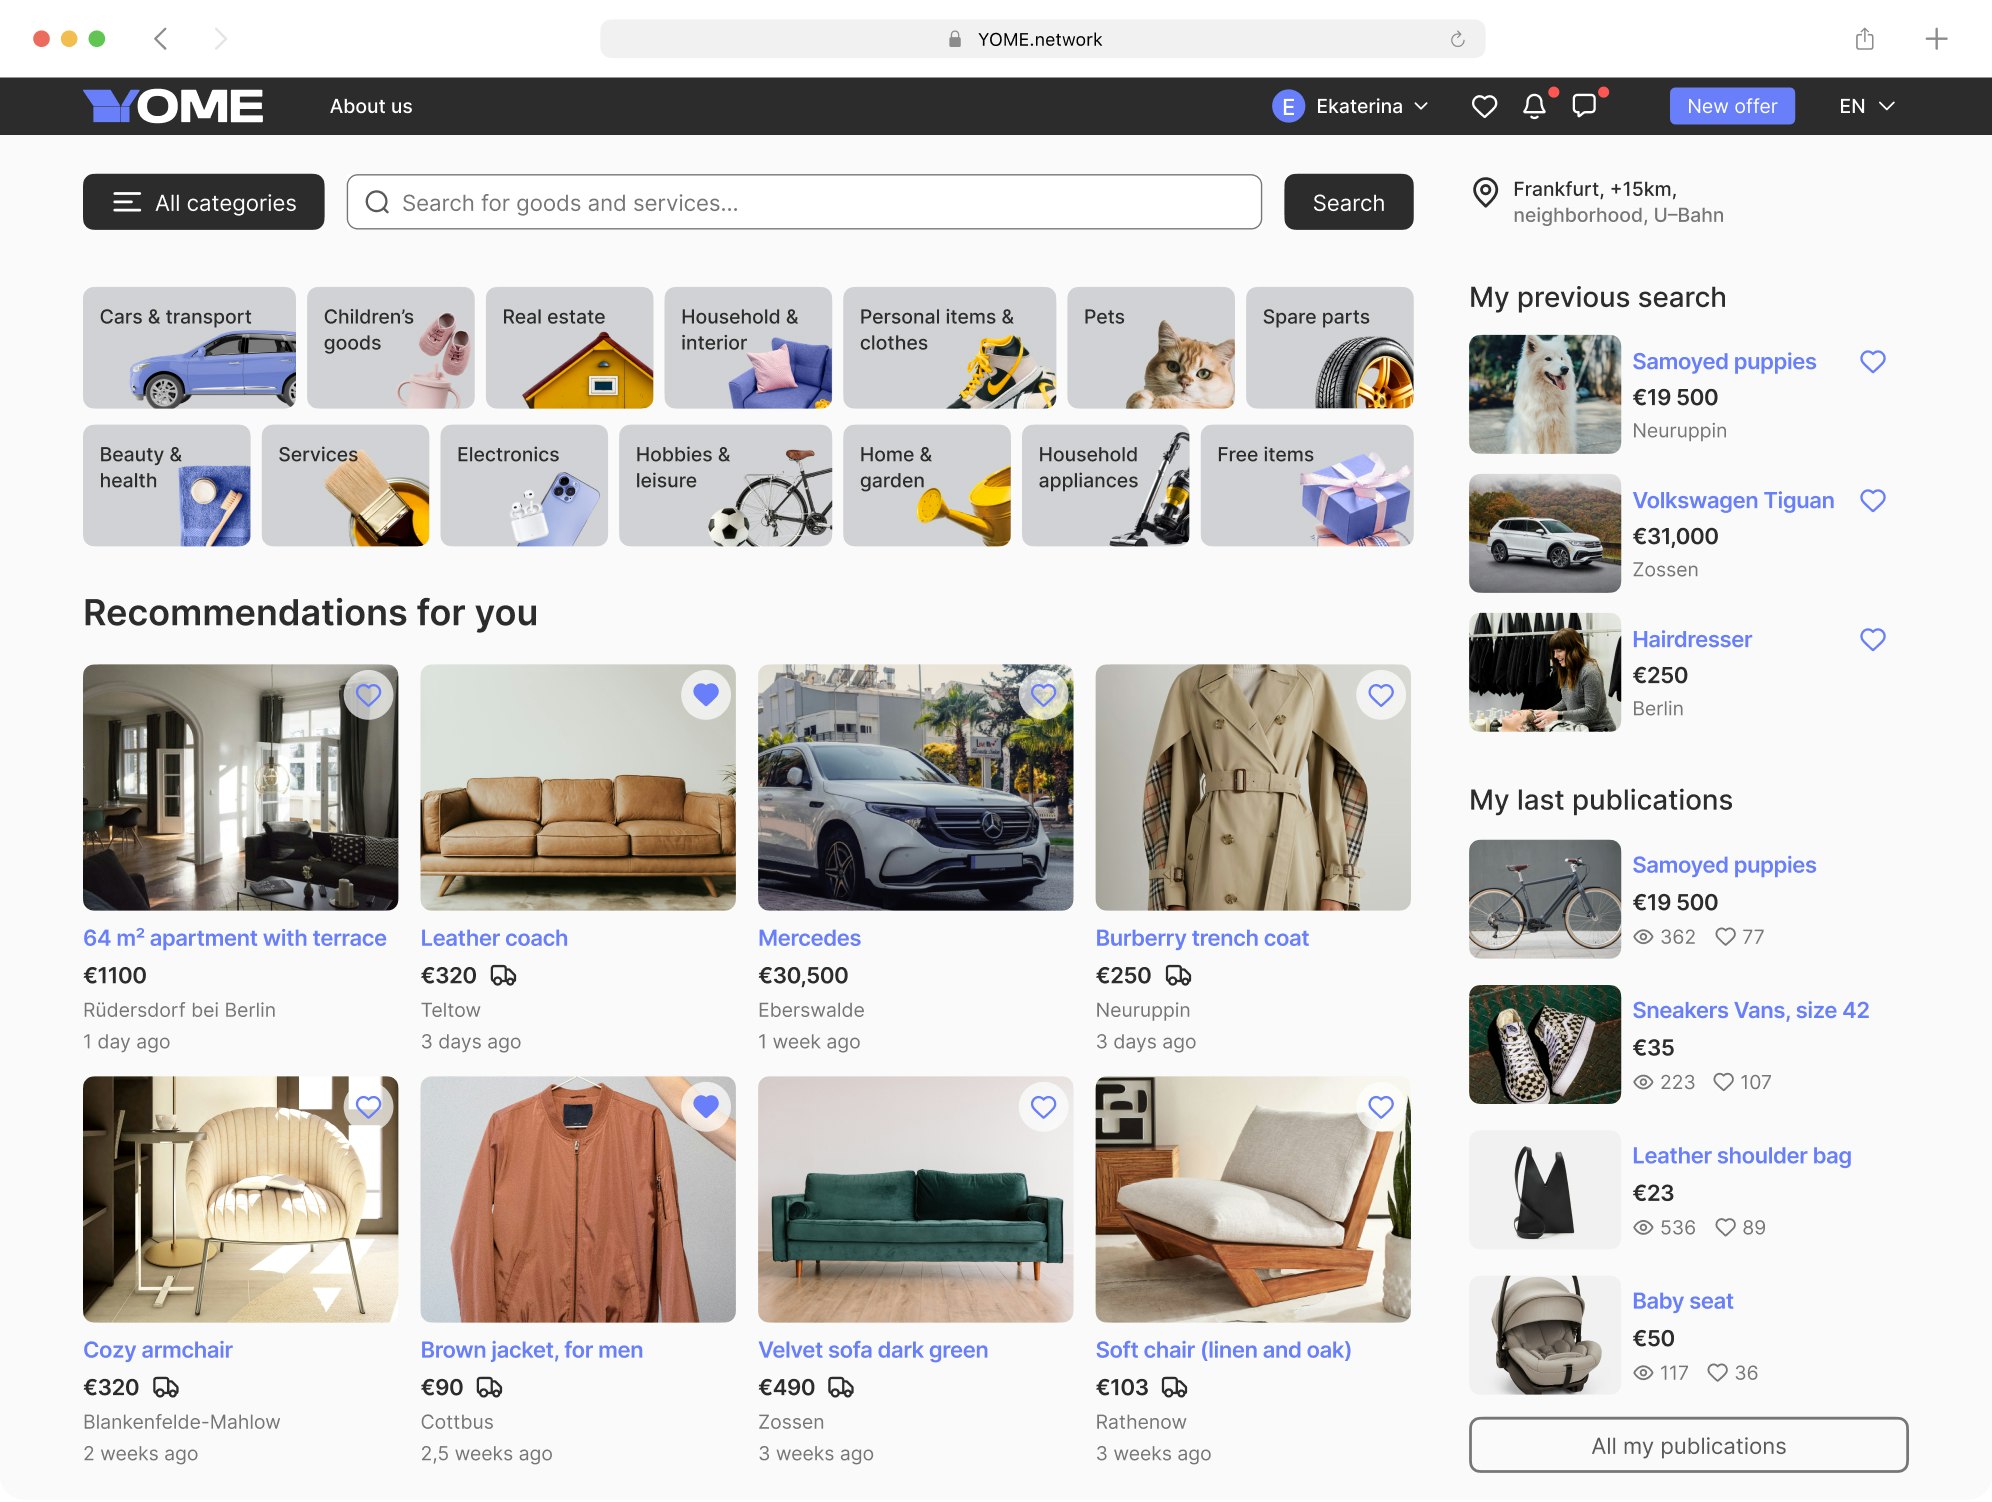This screenshot has width=1992, height=1502.
Task: Open the notifications bell icon
Action: [x=1534, y=106]
